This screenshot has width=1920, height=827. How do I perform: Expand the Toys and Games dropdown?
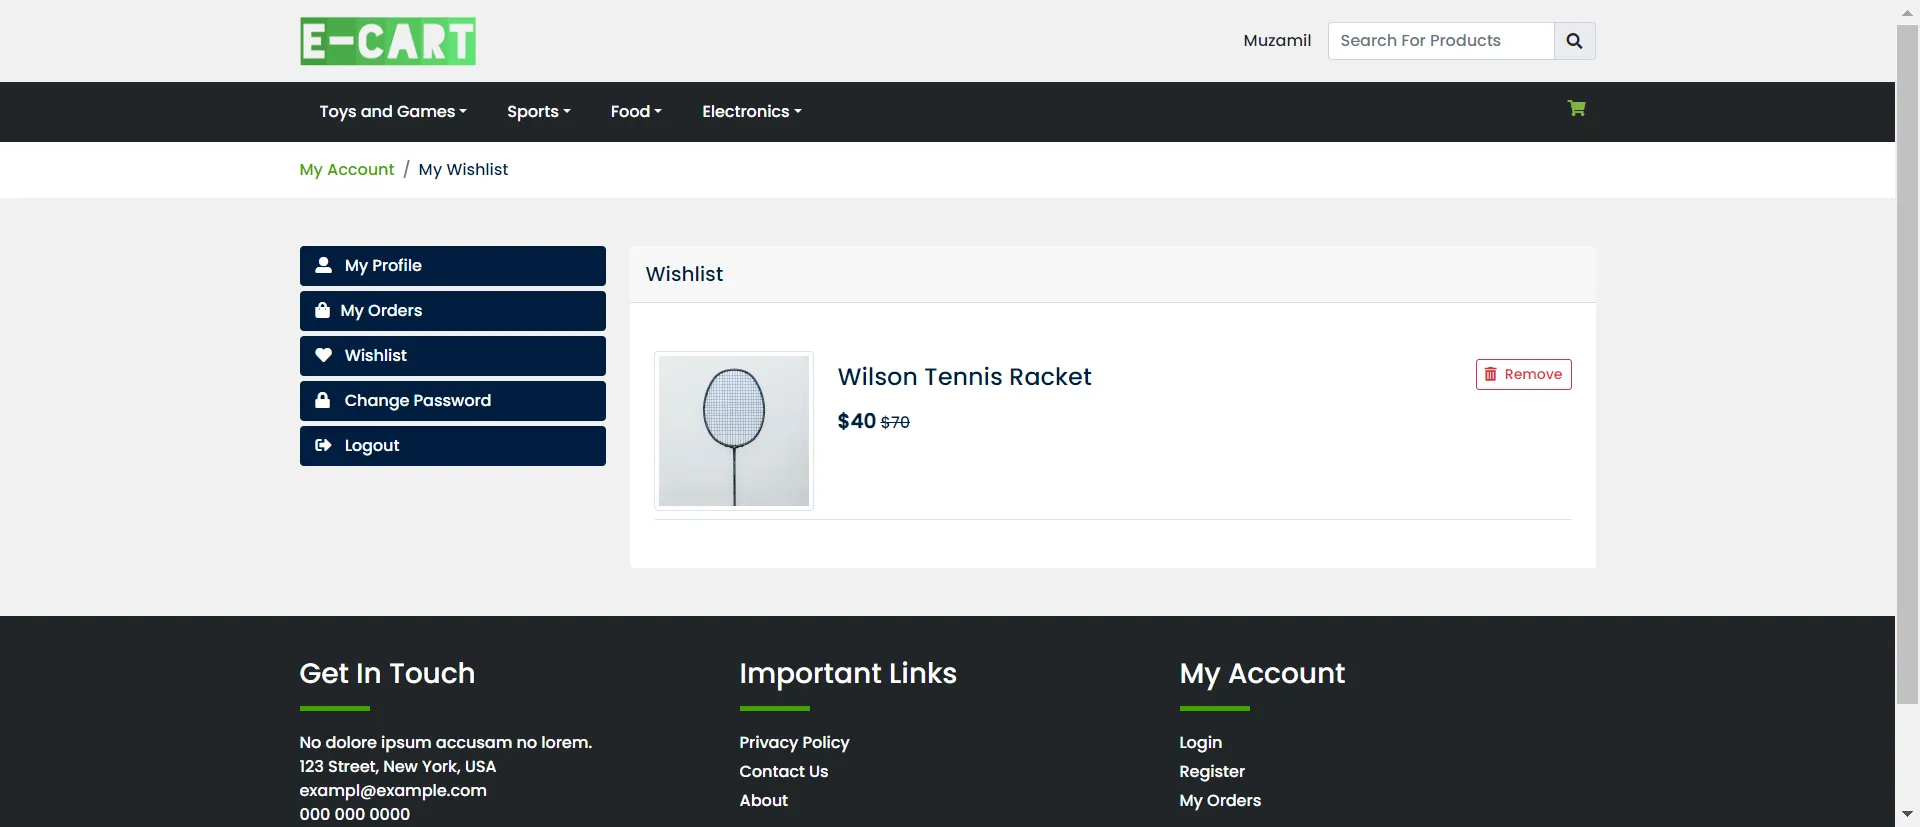393,112
